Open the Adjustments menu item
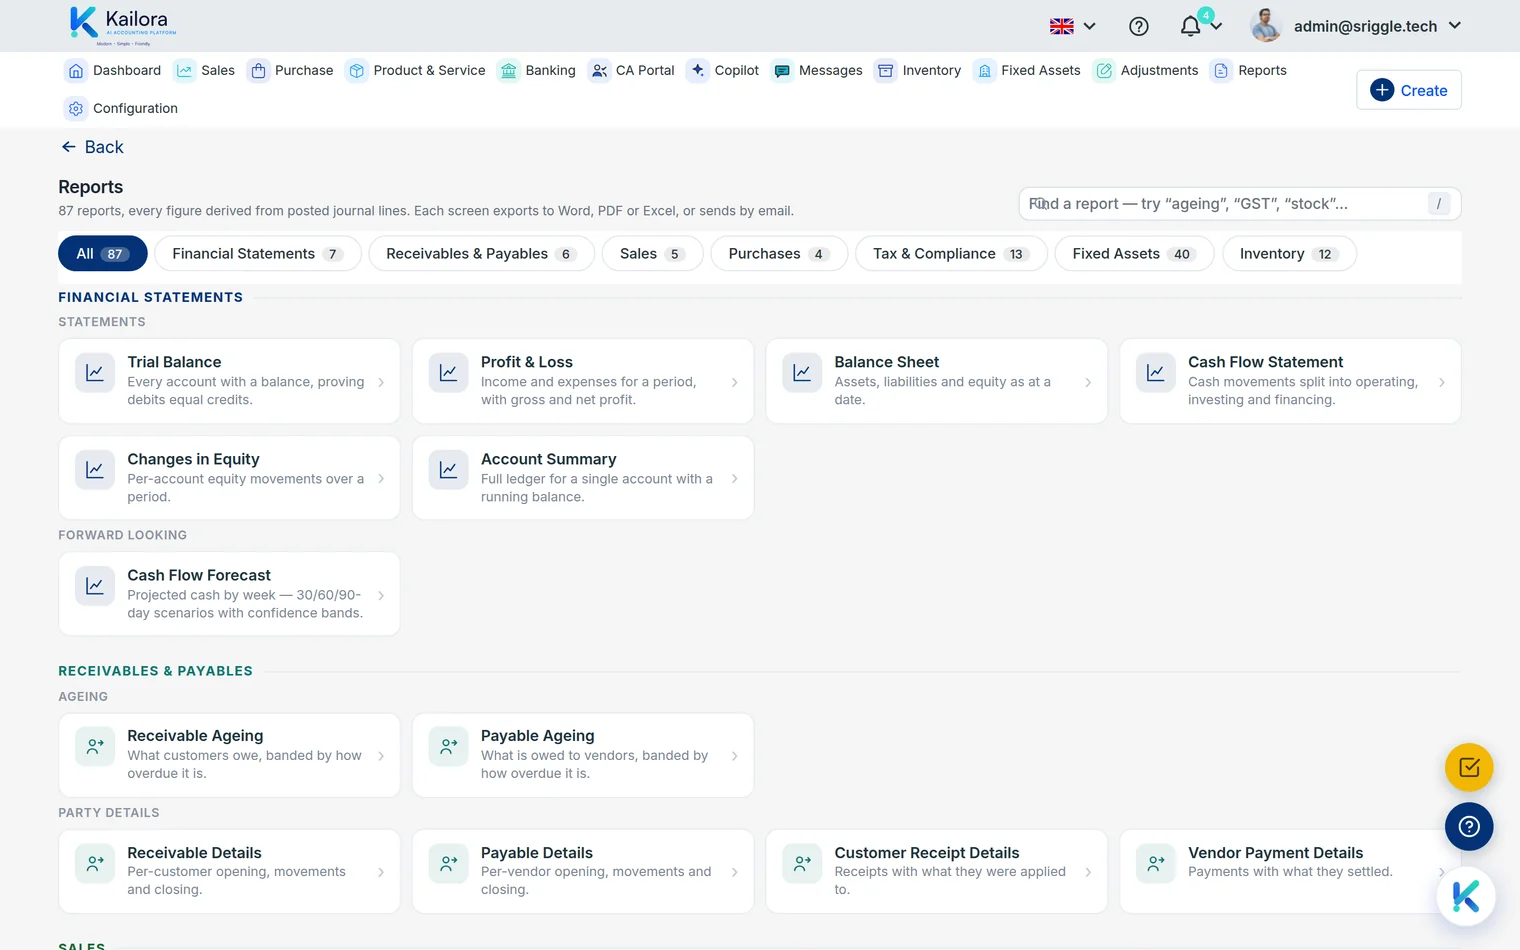The width and height of the screenshot is (1520, 950). (x=1147, y=70)
